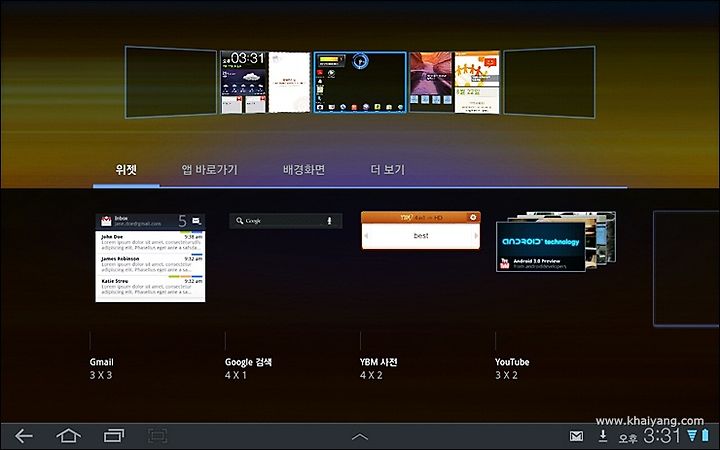Viewport: 720px width, 450px height.
Task: Open the Gmail notification icon
Action: (x=576, y=436)
